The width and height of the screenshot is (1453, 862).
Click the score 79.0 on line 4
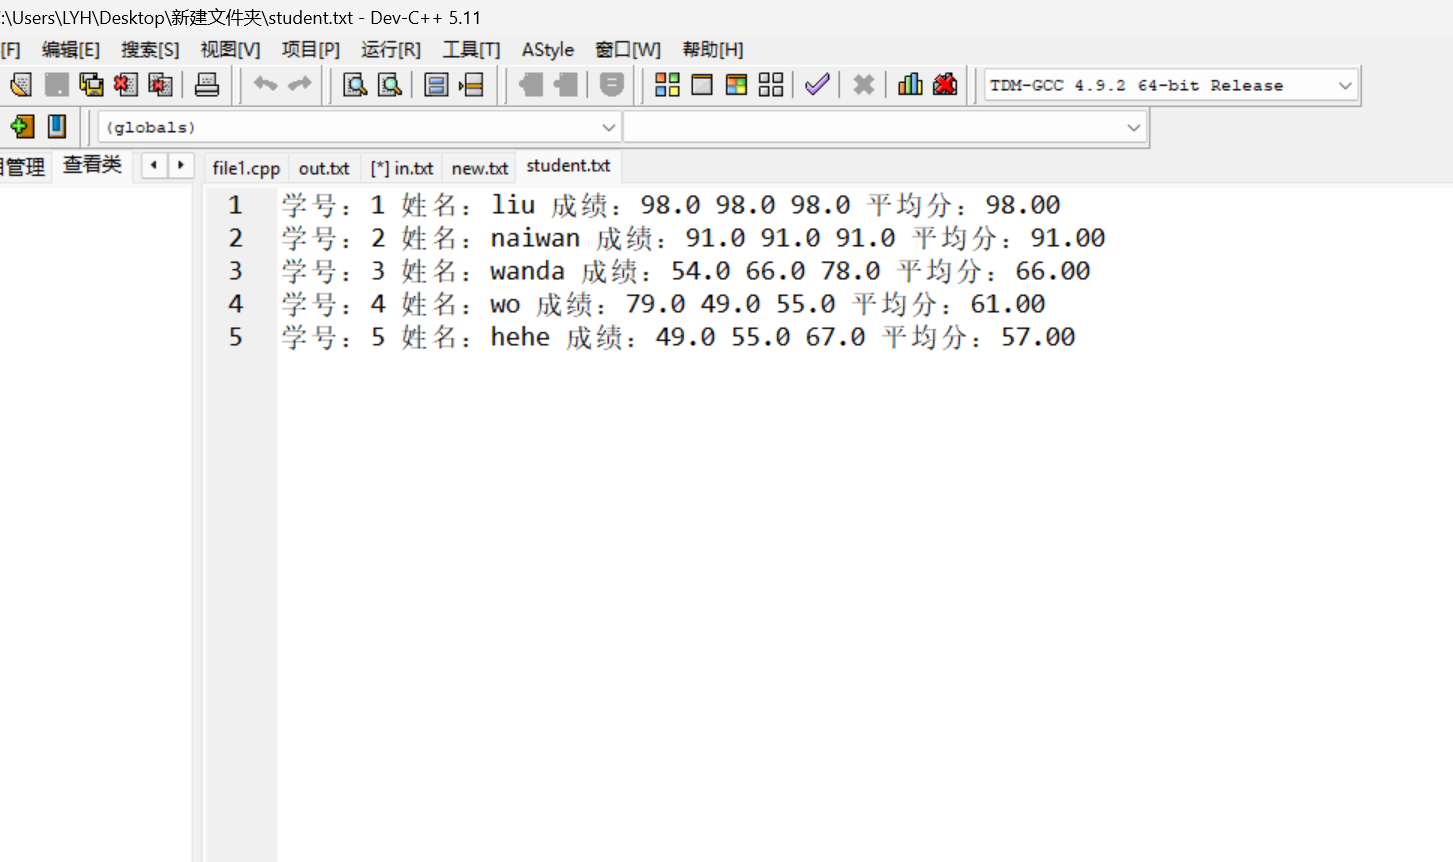(656, 304)
